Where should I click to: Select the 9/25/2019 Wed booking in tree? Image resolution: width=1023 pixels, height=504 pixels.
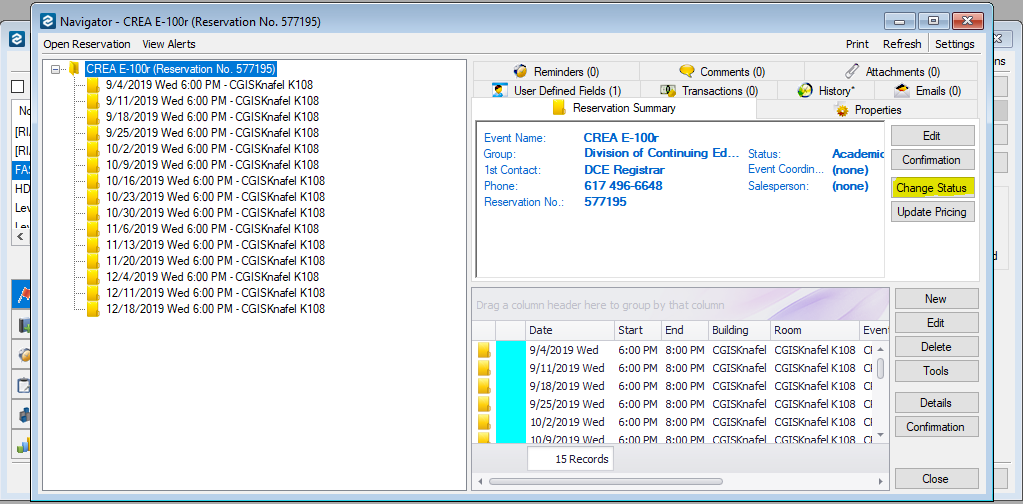(x=212, y=133)
